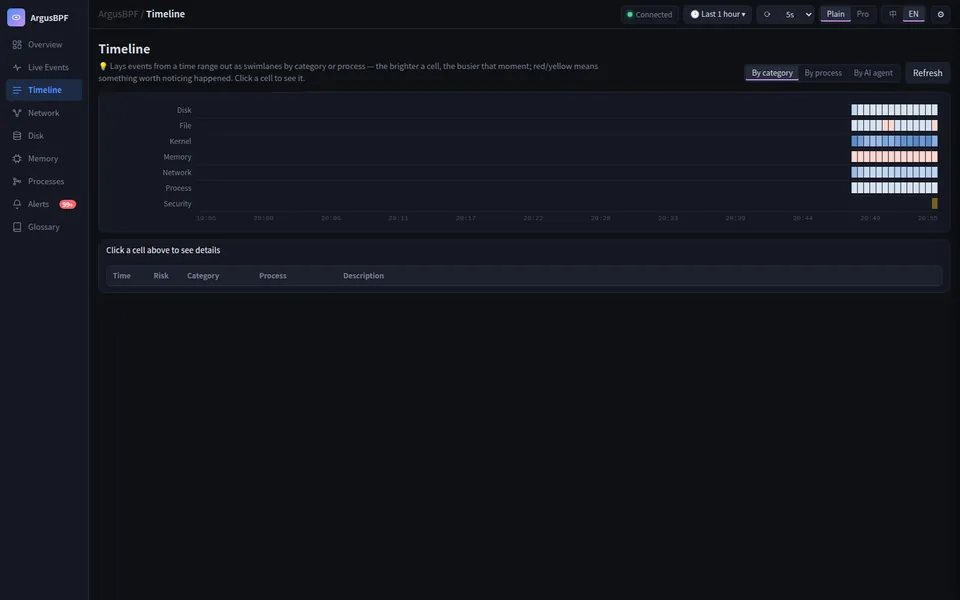The image size is (960, 600).
Task: Open Glossary via its book icon
Action: point(17,227)
